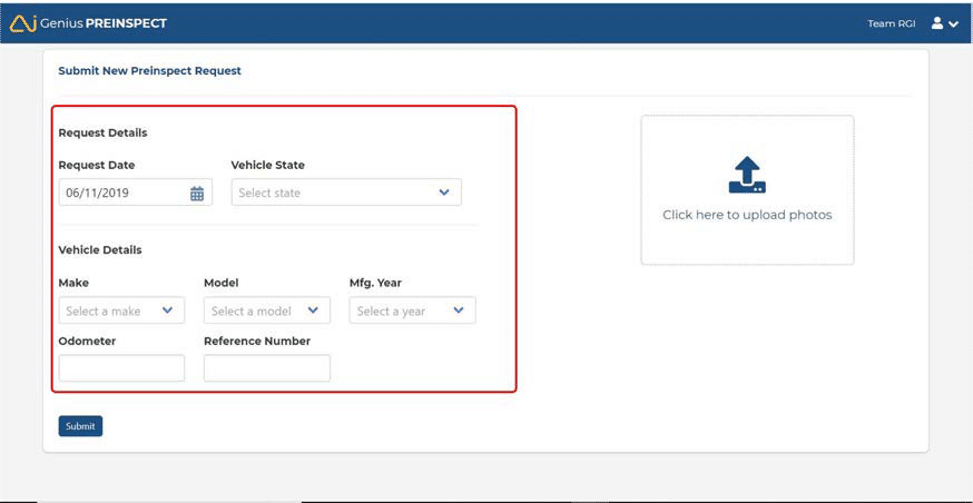Open the Select a year dropdown

(413, 310)
